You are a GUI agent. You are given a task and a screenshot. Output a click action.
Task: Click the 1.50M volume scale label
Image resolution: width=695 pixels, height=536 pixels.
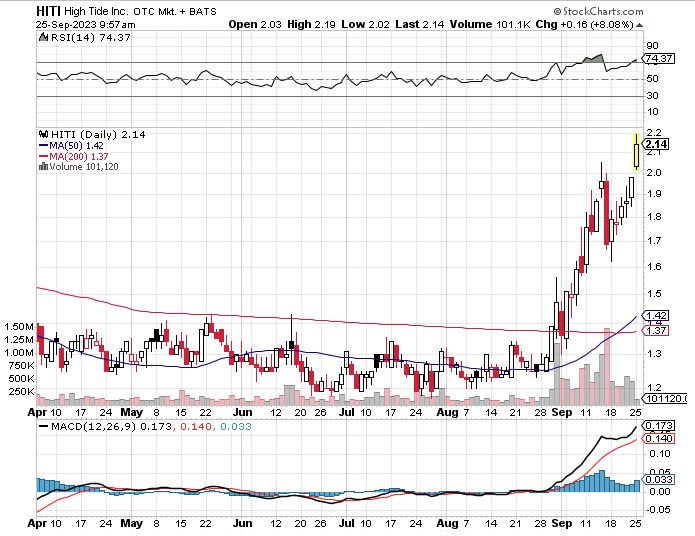19,327
